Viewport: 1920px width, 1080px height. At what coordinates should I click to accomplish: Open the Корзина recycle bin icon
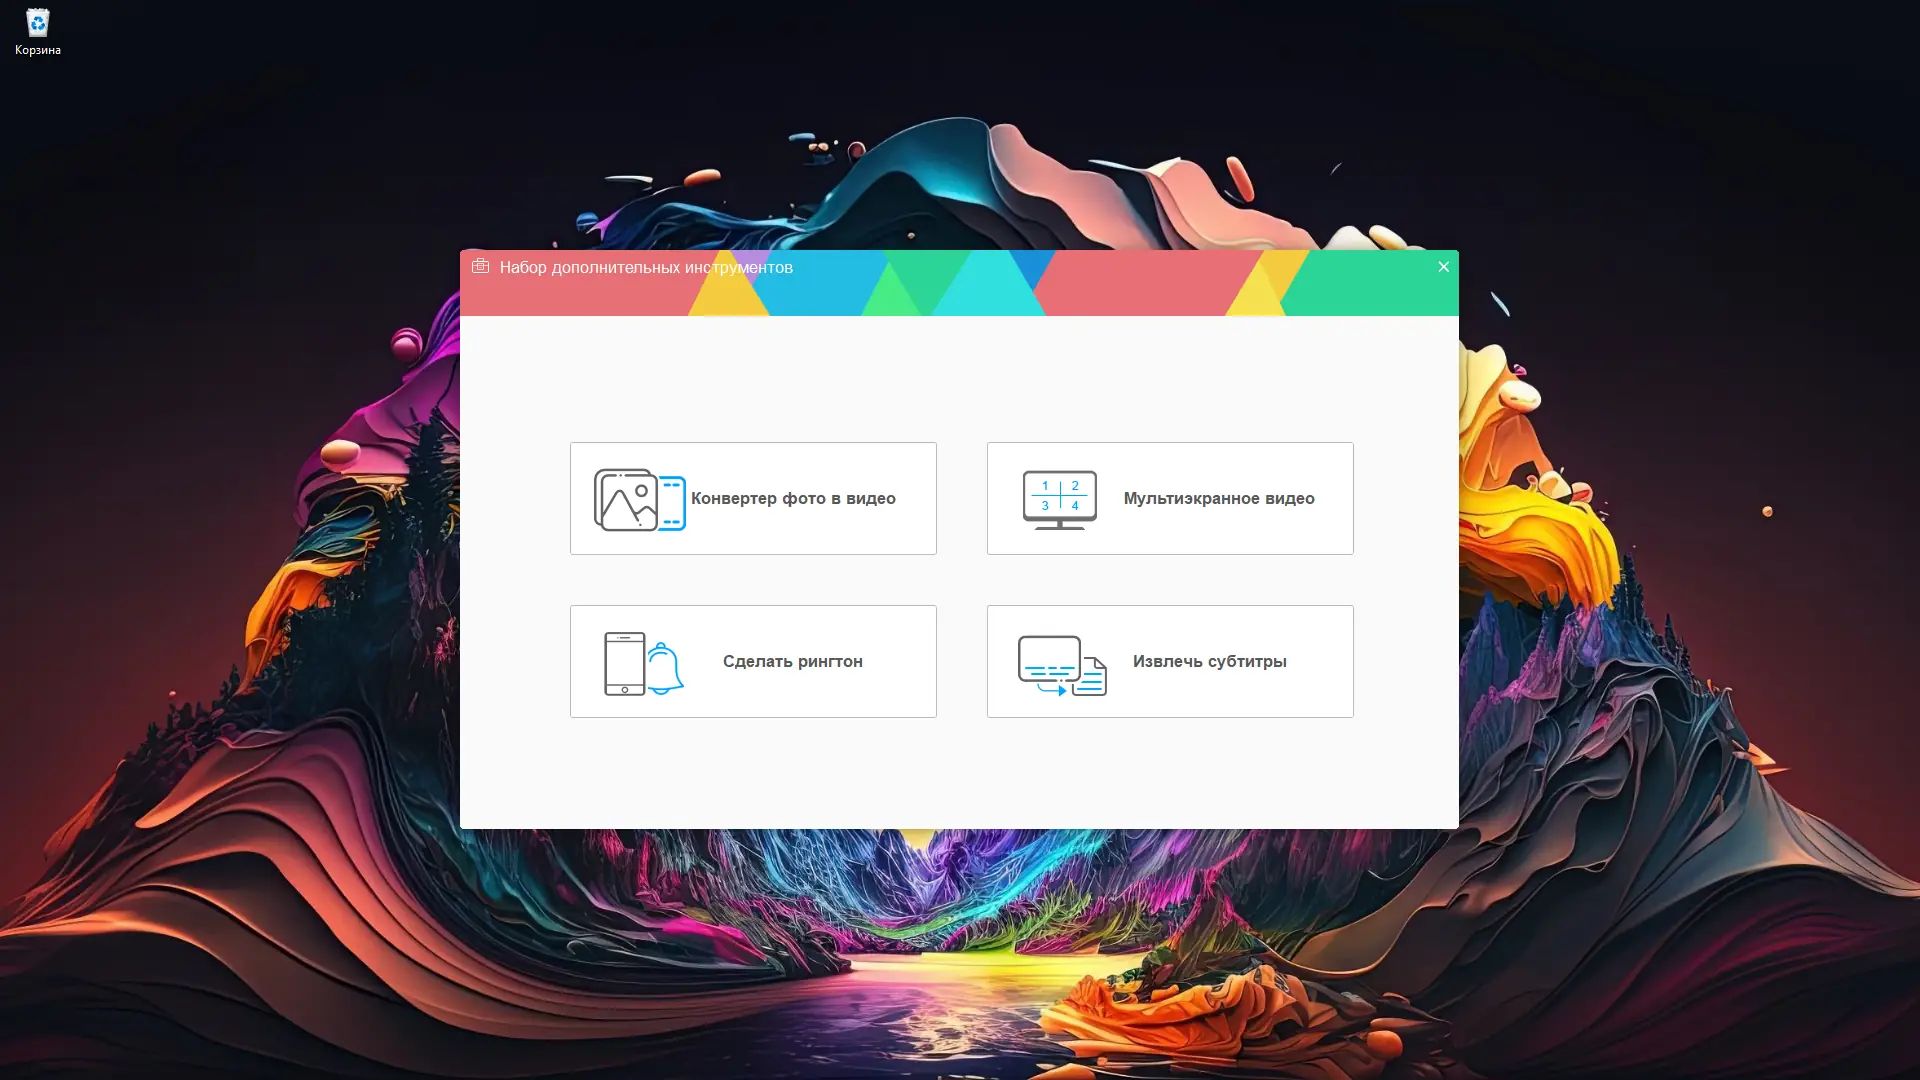(37, 23)
